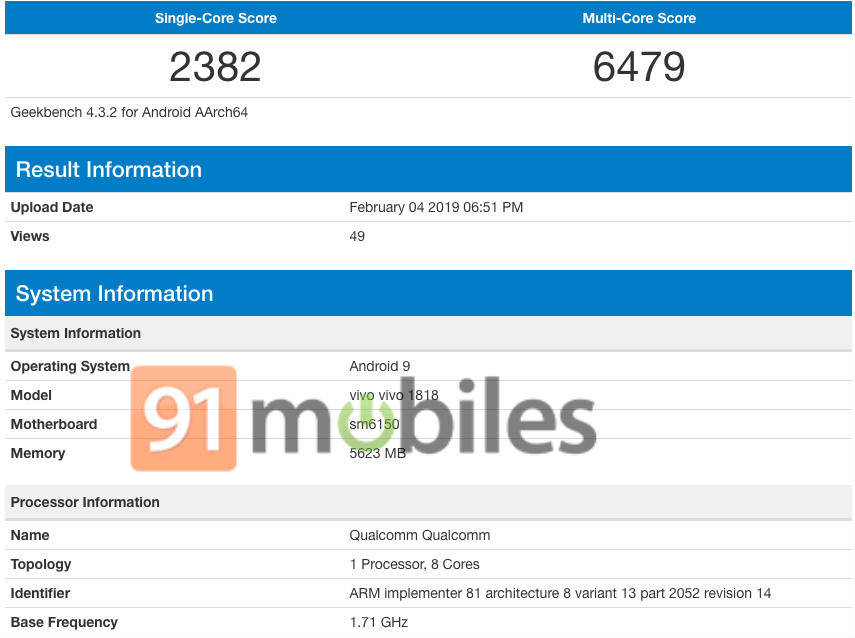Select the Android 9 operating system entry
Image resolution: width=855 pixels, height=638 pixels.
pyautogui.click(x=380, y=366)
